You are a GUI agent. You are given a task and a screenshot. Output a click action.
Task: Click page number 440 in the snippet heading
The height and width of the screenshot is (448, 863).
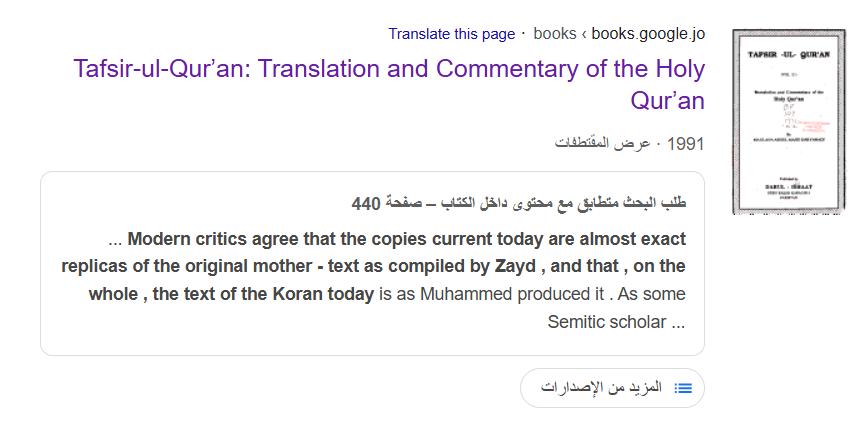pyautogui.click(x=366, y=204)
